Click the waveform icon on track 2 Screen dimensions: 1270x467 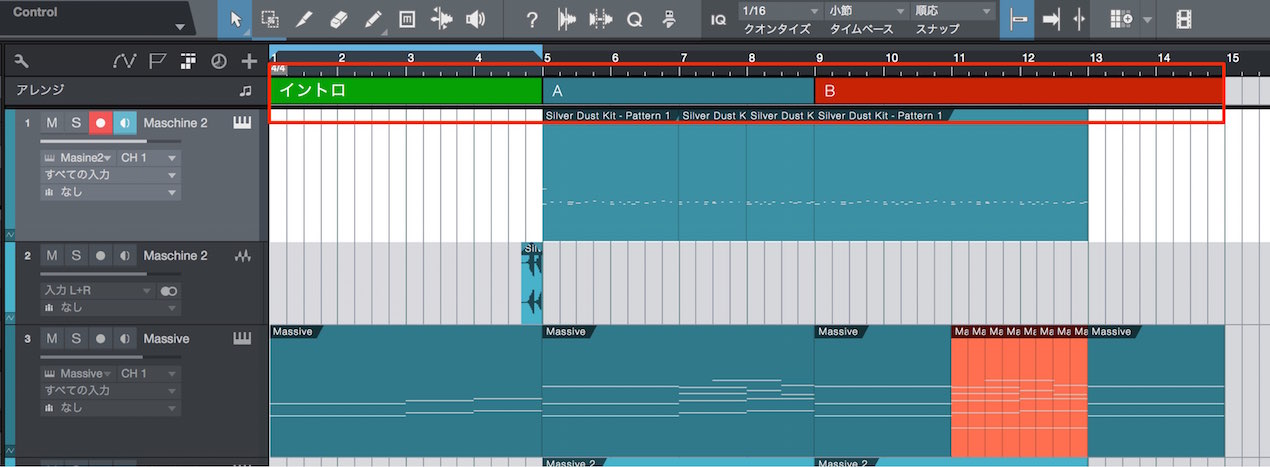(242, 256)
